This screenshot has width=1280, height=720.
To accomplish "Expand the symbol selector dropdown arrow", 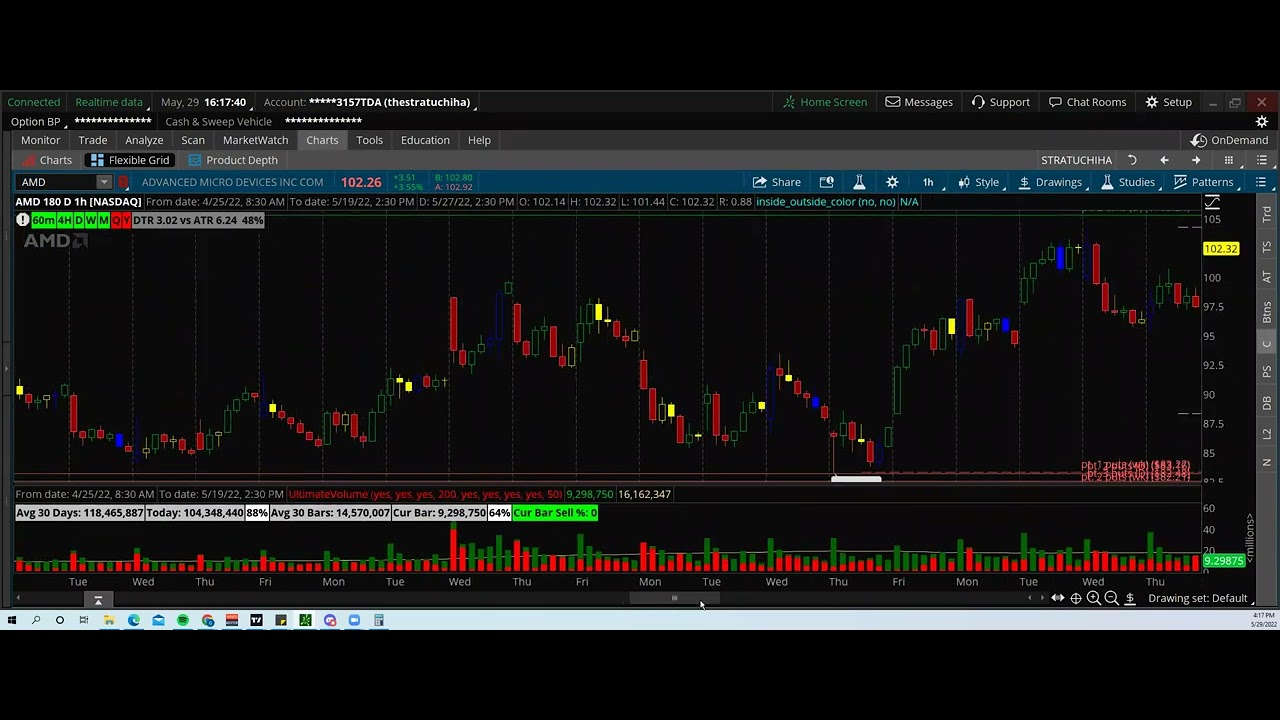I will click(104, 182).
